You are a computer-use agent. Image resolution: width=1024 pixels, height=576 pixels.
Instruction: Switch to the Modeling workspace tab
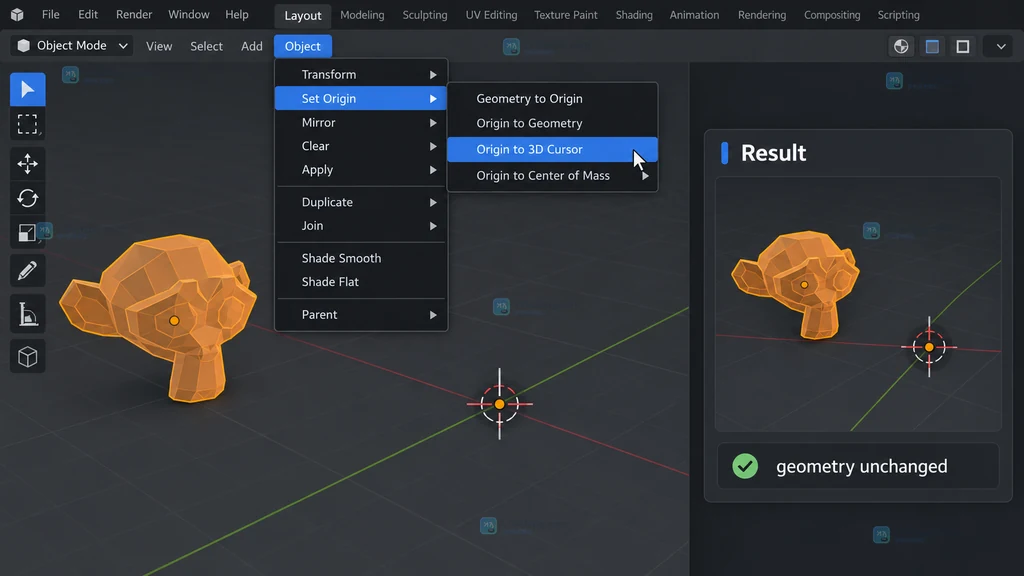362,15
